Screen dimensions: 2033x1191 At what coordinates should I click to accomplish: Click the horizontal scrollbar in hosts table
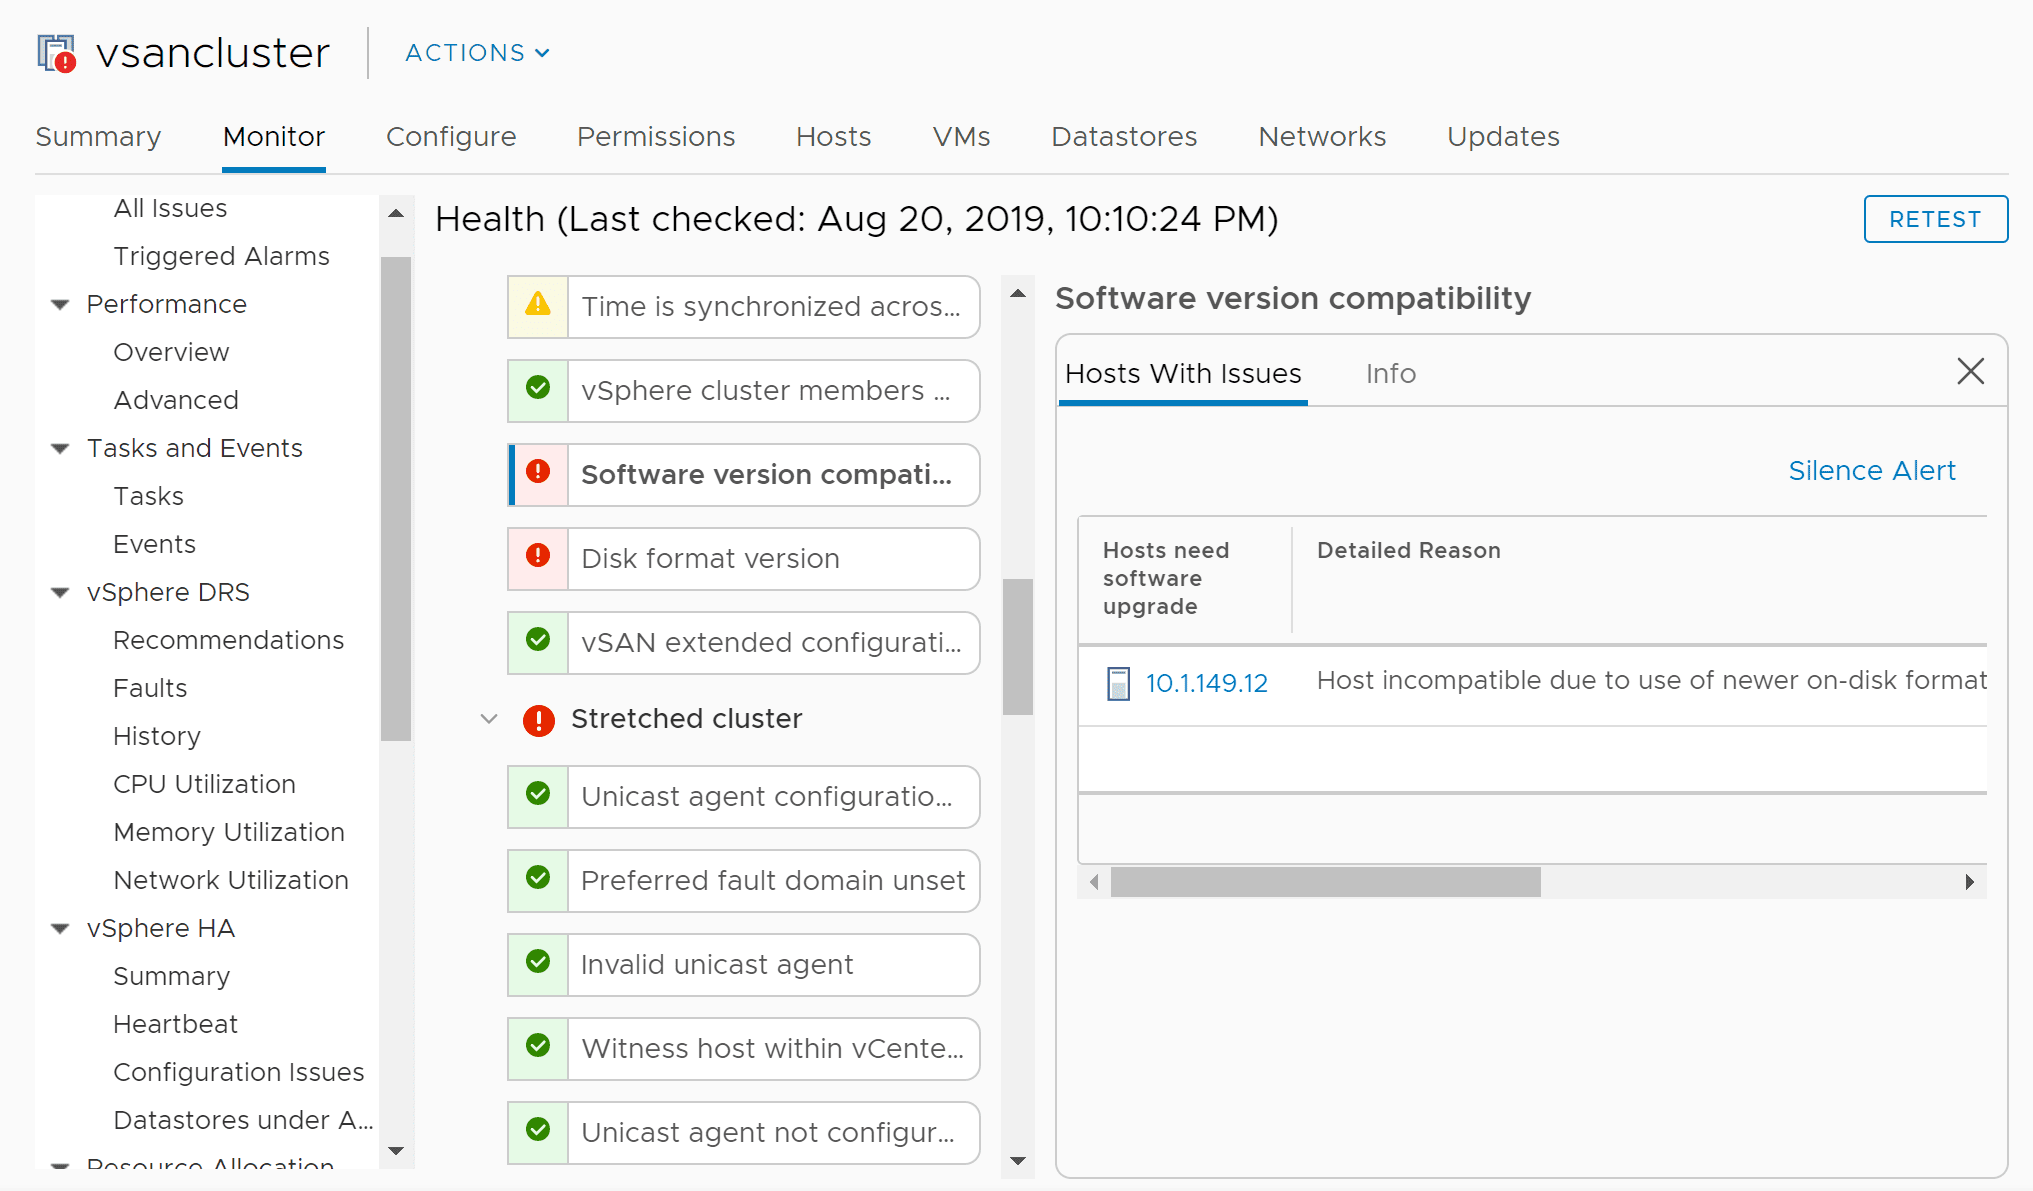(x=1325, y=882)
